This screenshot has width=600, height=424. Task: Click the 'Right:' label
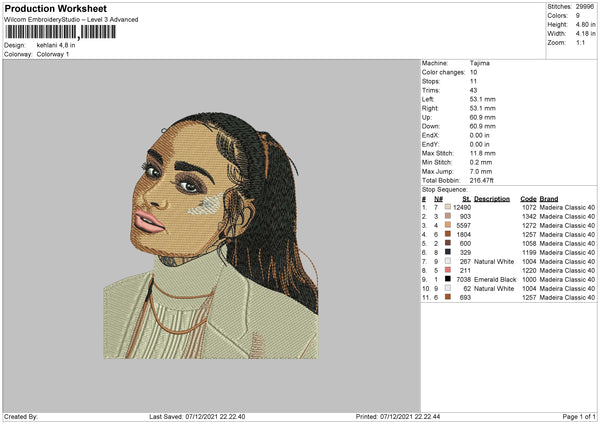(429, 108)
